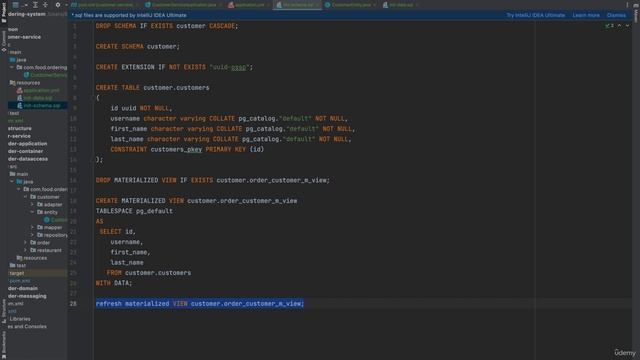Select Scratches and Consoles node in tree
Screen dimensions: 640x360
(27, 327)
